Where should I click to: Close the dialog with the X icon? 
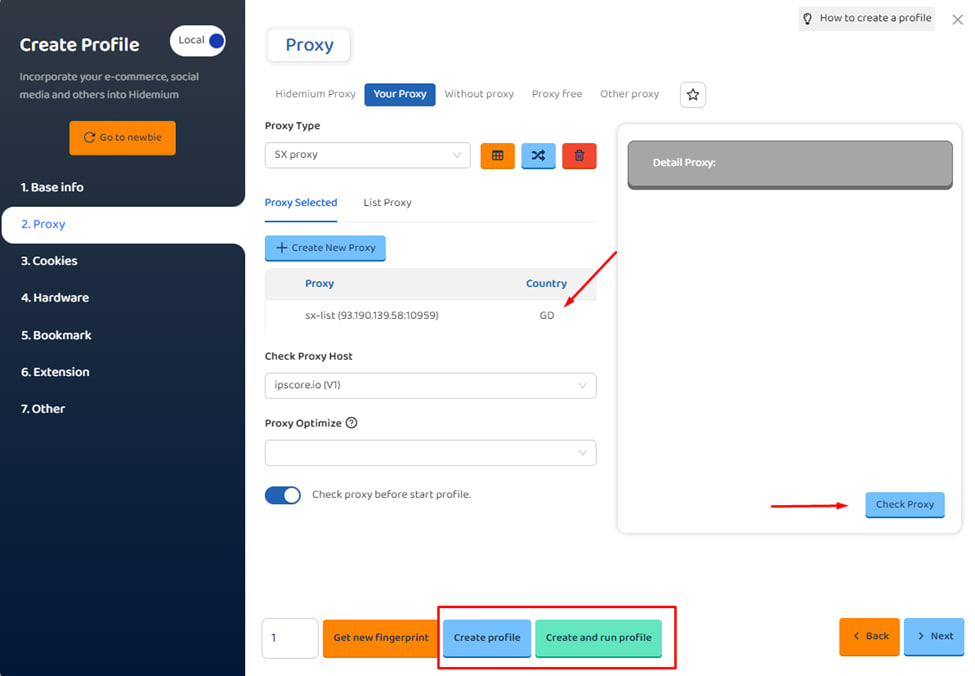[957, 19]
